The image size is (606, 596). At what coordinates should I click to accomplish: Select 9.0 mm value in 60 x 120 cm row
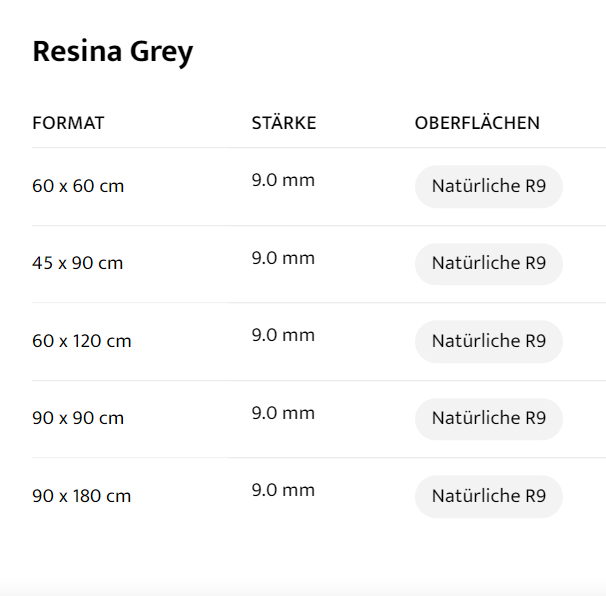283,335
